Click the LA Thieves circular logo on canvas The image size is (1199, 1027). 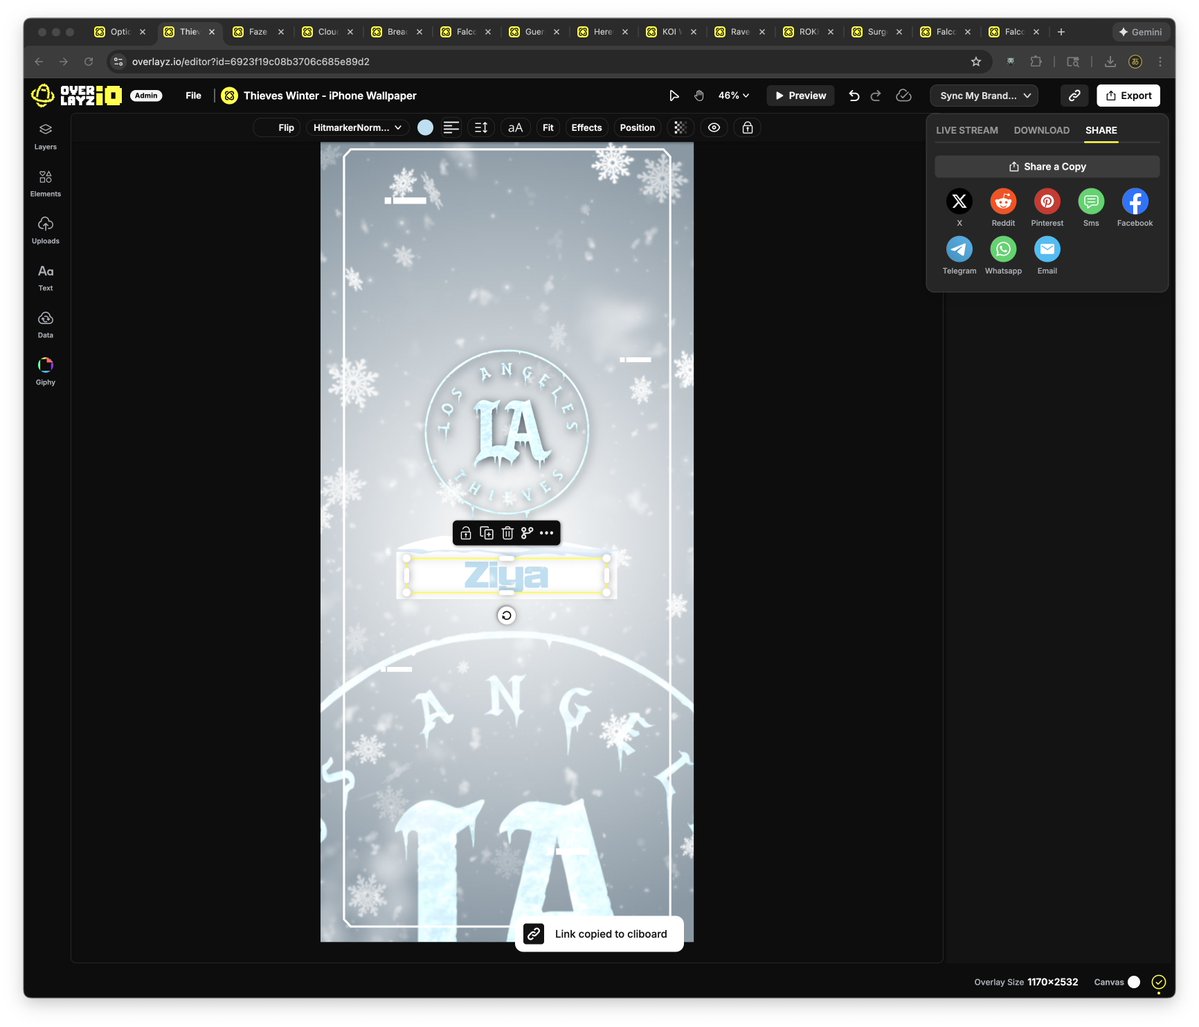(506, 431)
